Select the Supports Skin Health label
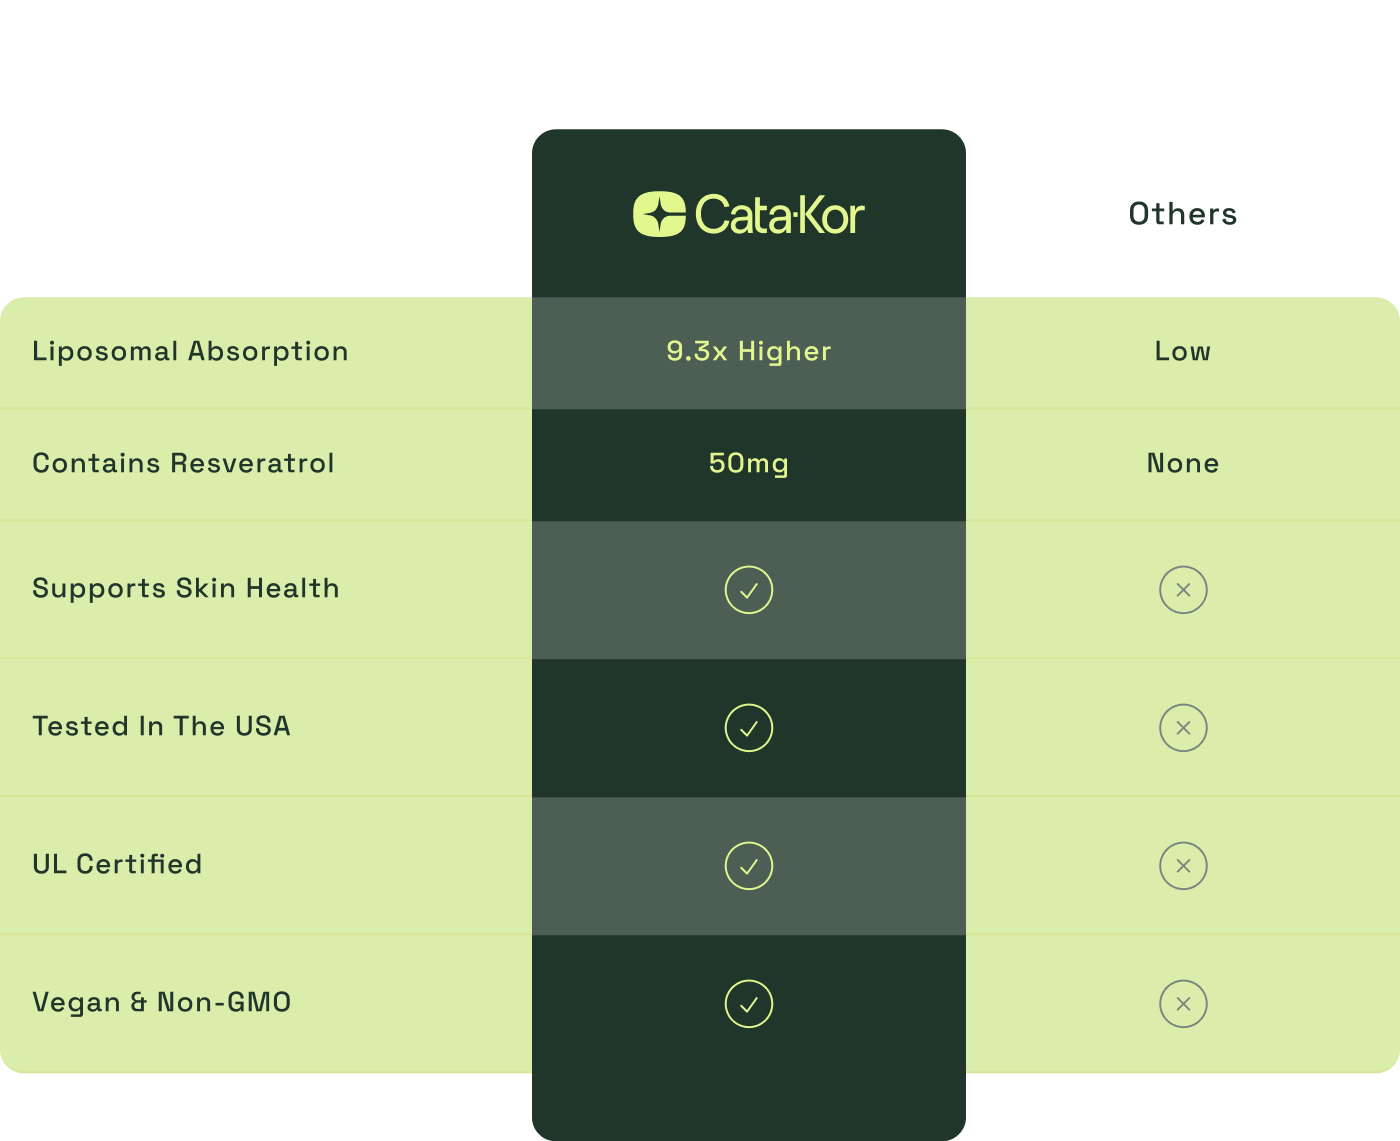This screenshot has height=1141, width=1400. [x=186, y=588]
